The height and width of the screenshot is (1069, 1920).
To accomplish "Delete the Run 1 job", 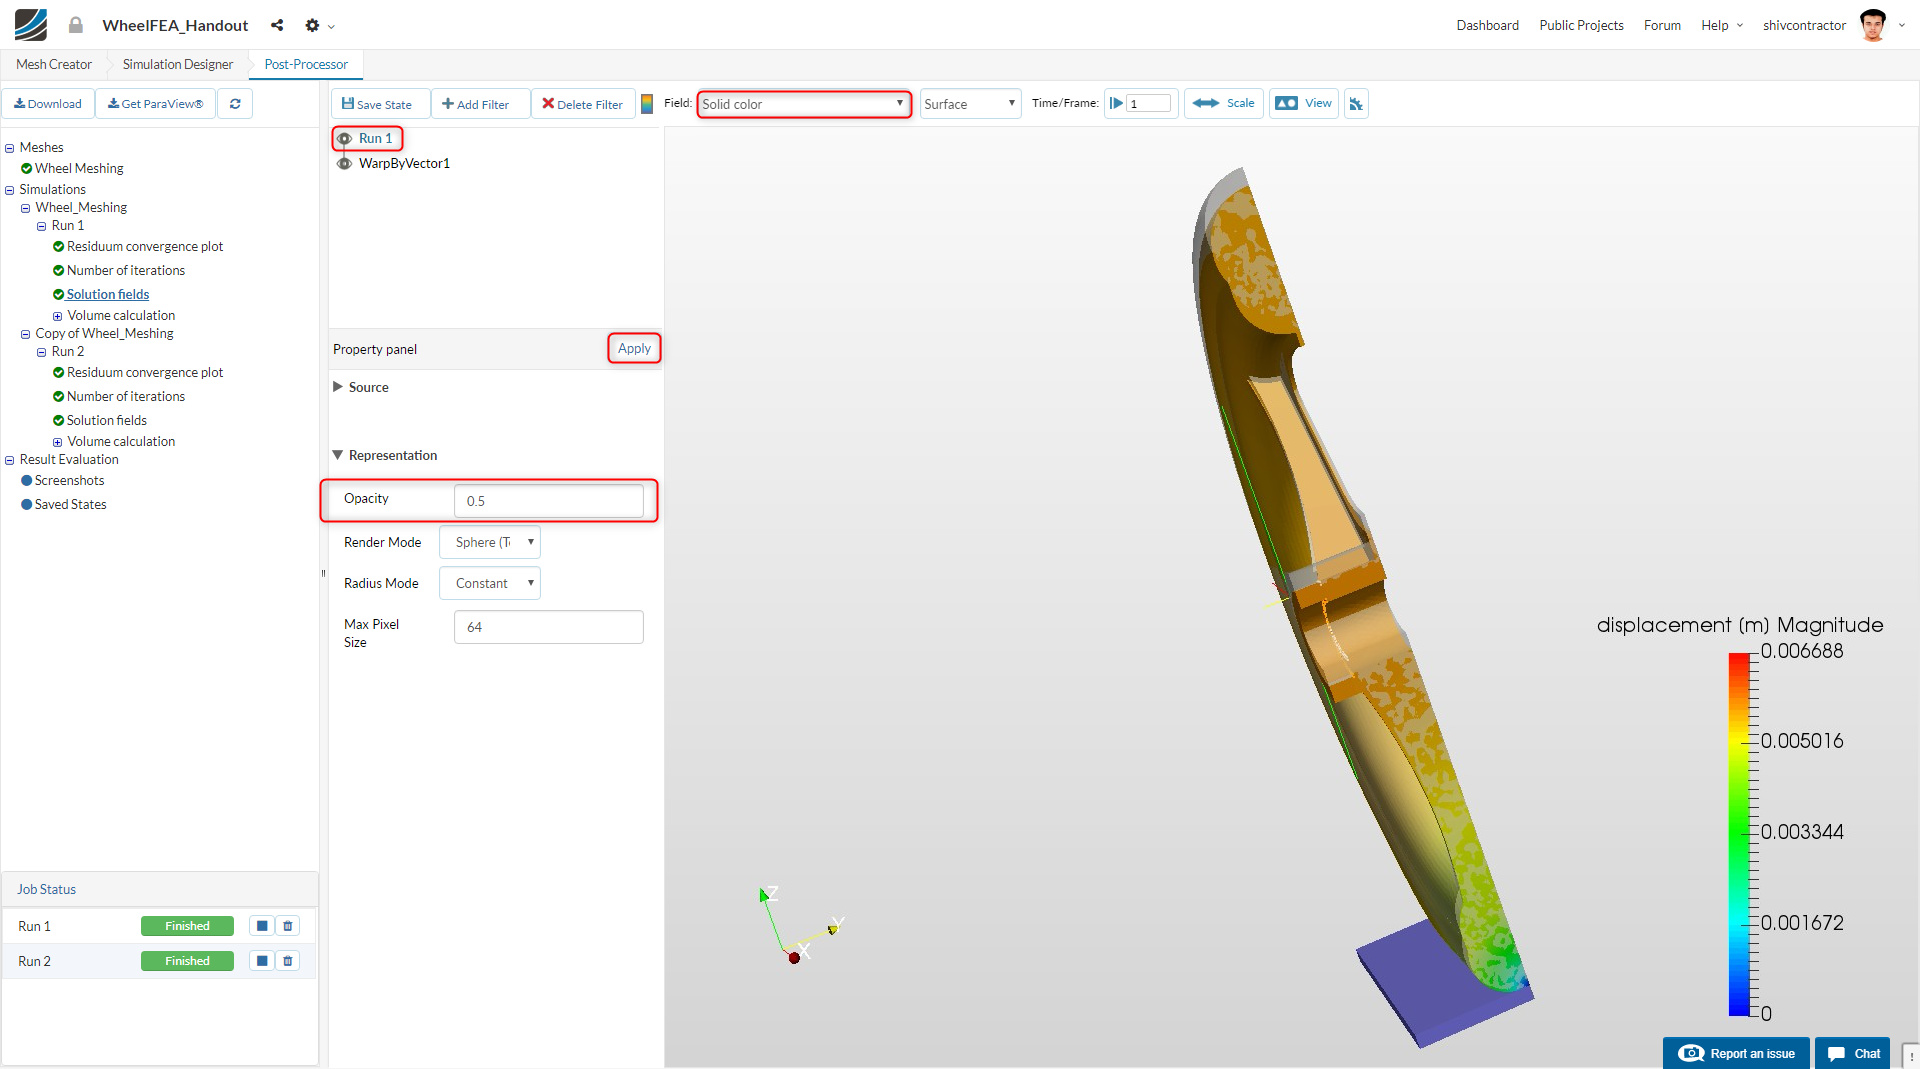I will [288, 926].
